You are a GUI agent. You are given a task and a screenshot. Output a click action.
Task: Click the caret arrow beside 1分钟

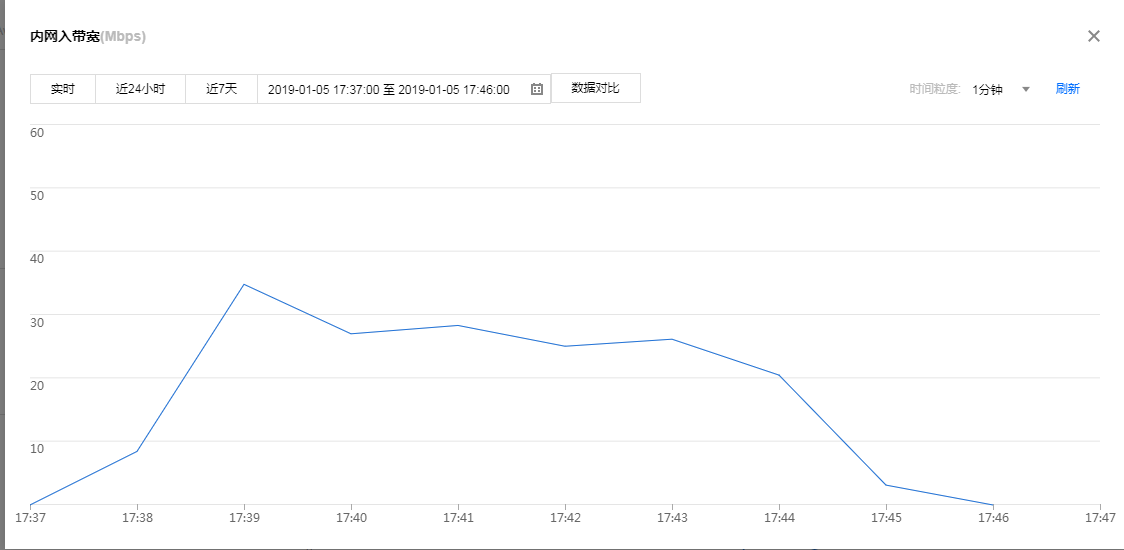[x=1025, y=89]
